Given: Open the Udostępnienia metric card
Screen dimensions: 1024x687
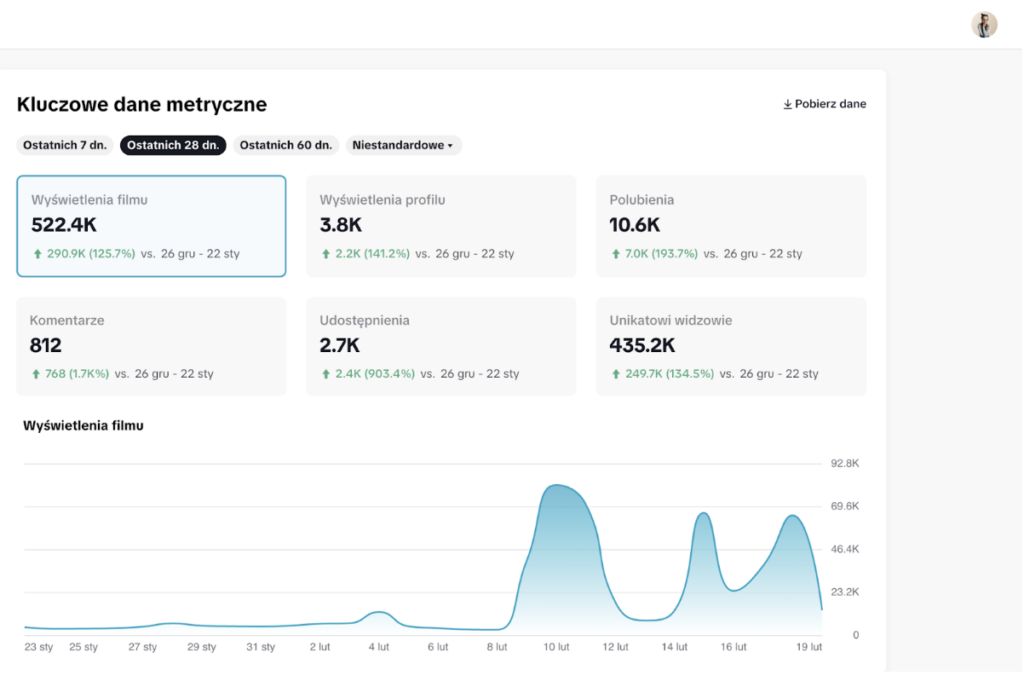Looking at the screenshot, I should 441,346.
